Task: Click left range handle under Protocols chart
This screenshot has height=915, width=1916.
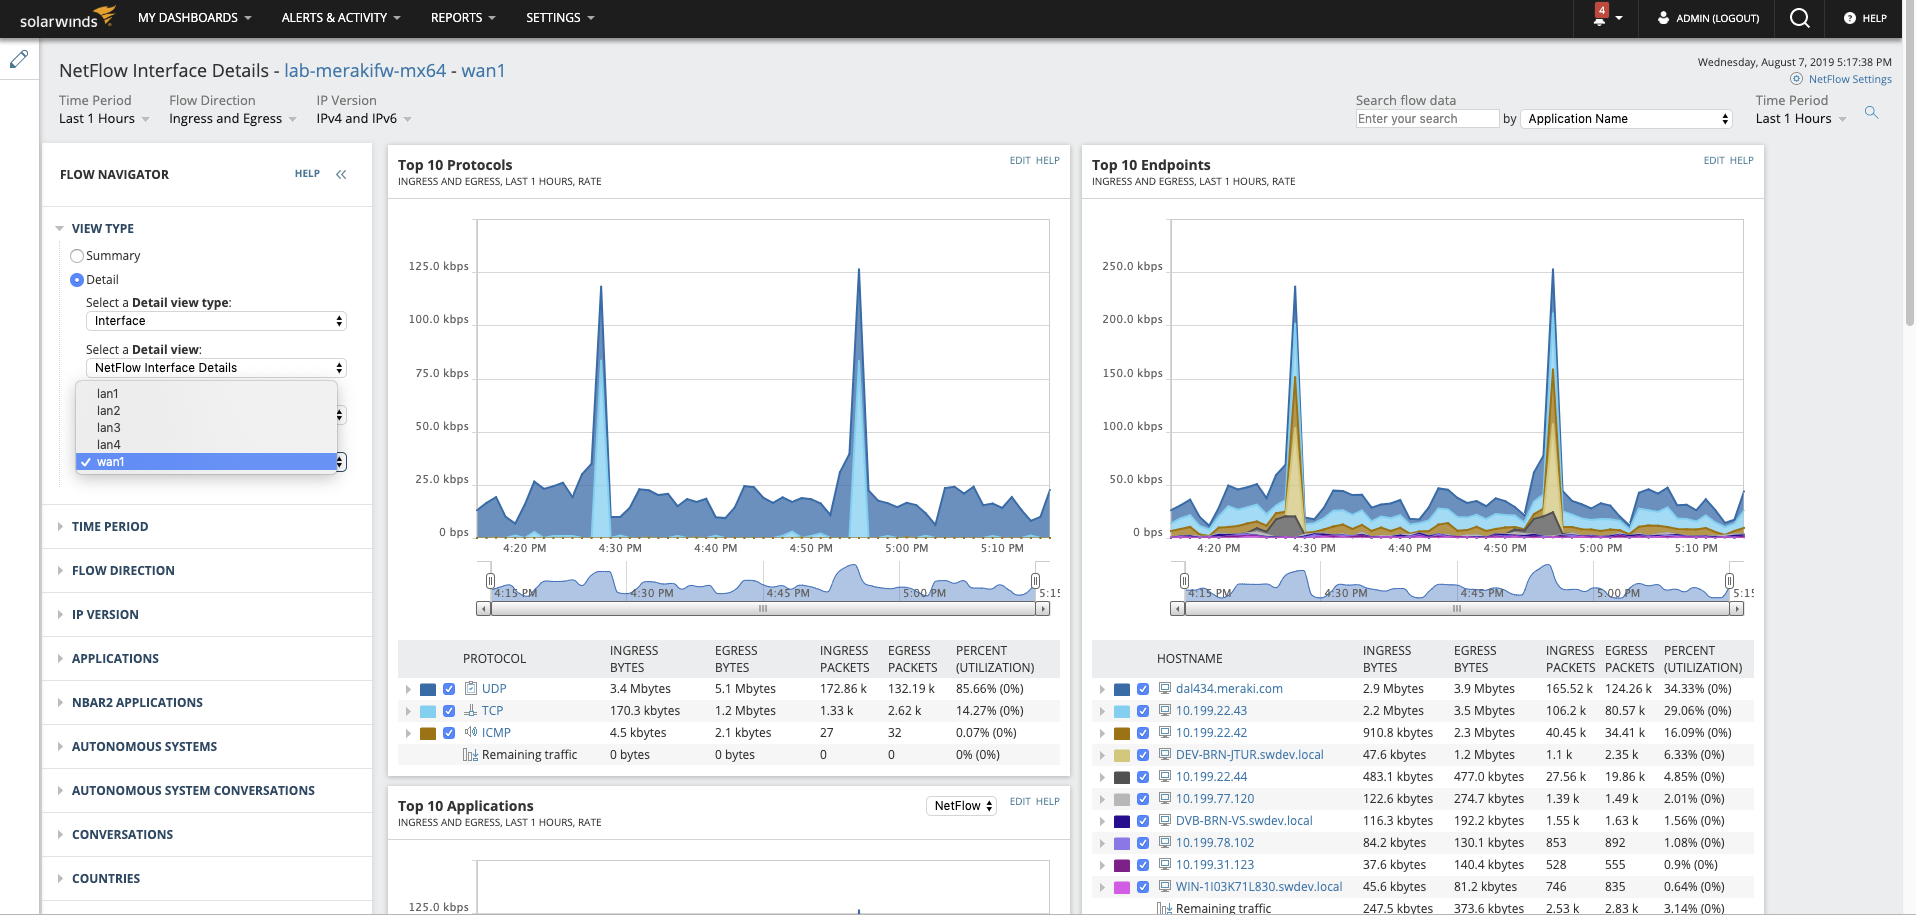Action: click(x=490, y=580)
